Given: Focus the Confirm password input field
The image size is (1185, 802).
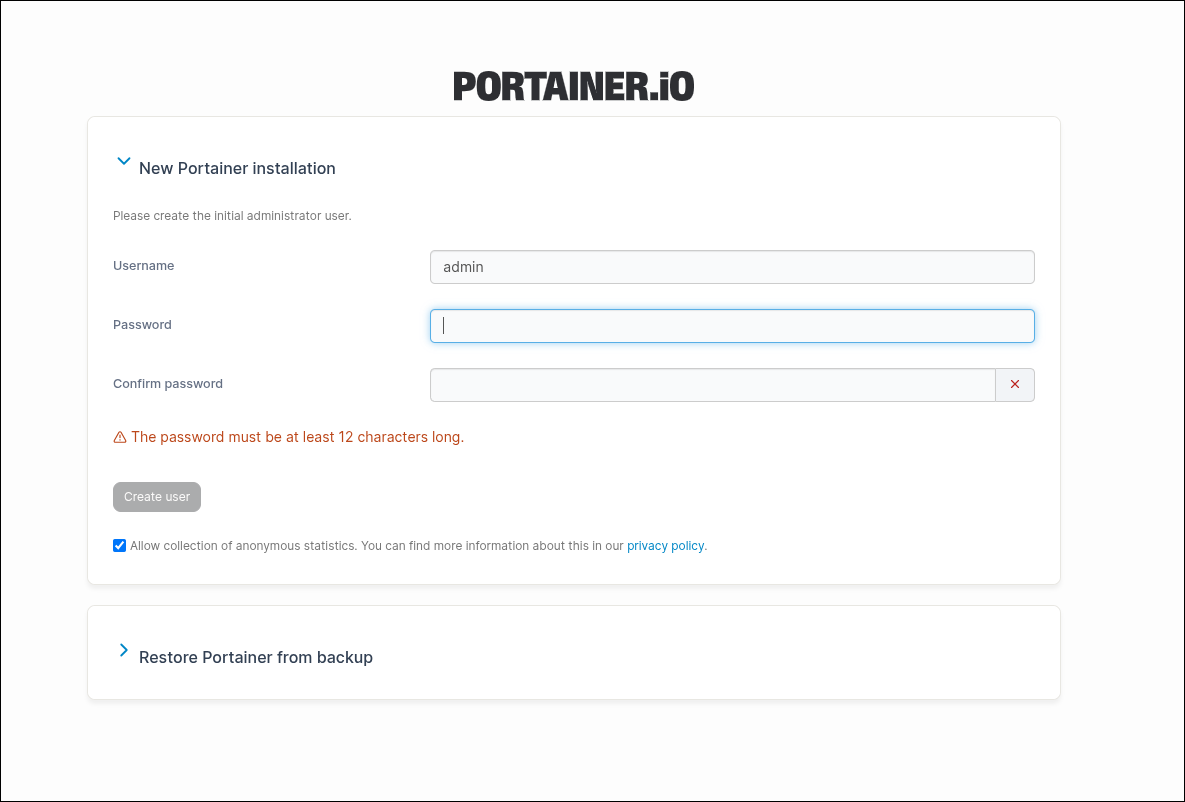Looking at the screenshot, I should [x=712, y=385].
